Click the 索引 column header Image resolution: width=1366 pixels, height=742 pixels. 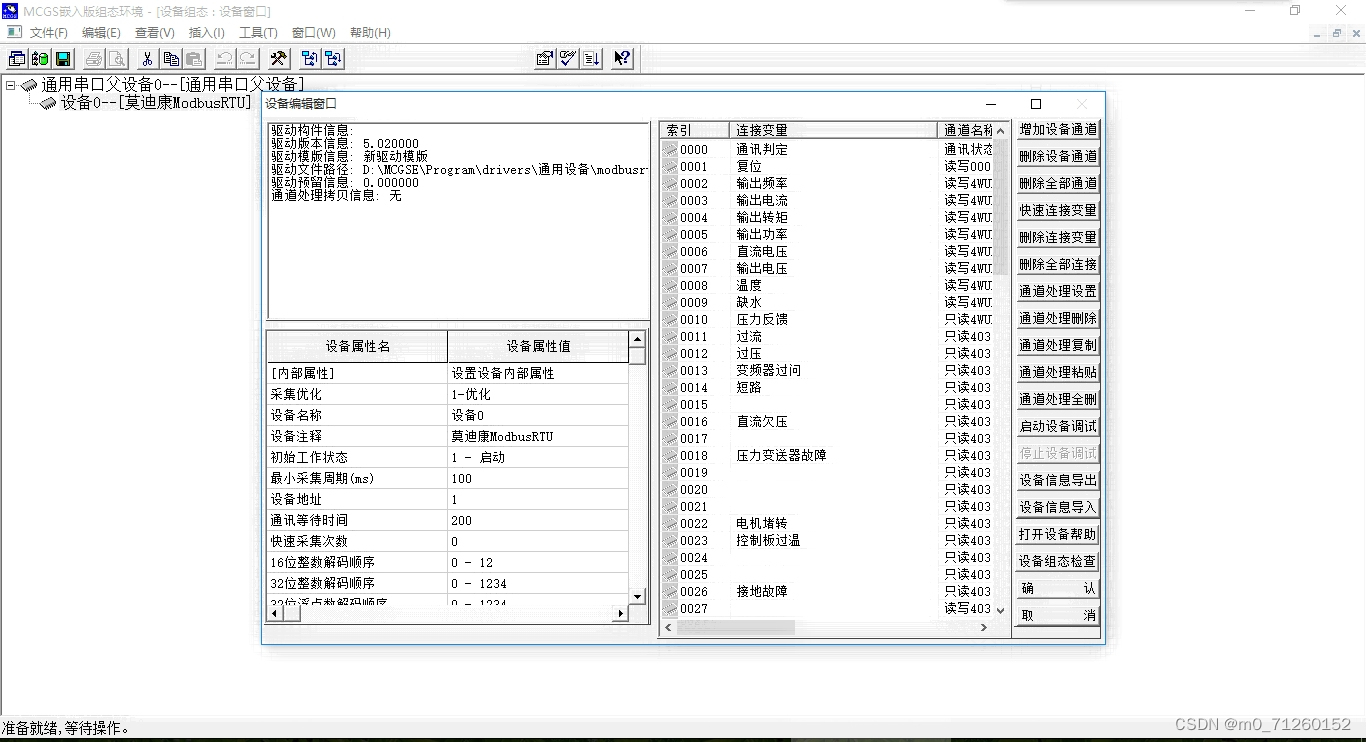[695, 130]
